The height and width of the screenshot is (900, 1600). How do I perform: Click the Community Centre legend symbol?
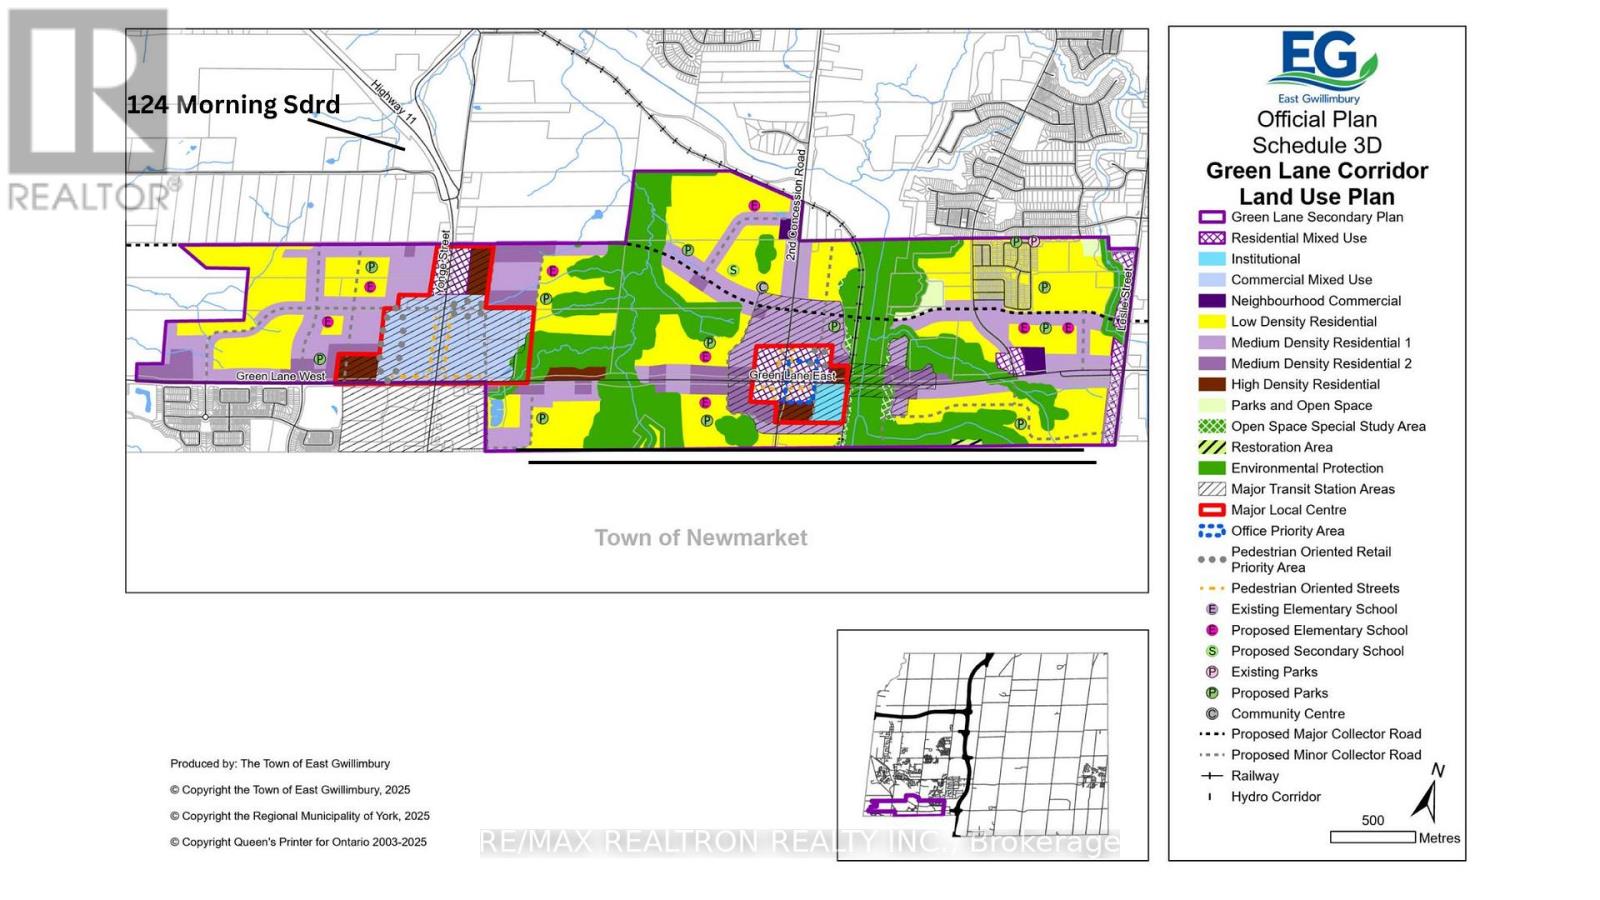(1212, 714)
